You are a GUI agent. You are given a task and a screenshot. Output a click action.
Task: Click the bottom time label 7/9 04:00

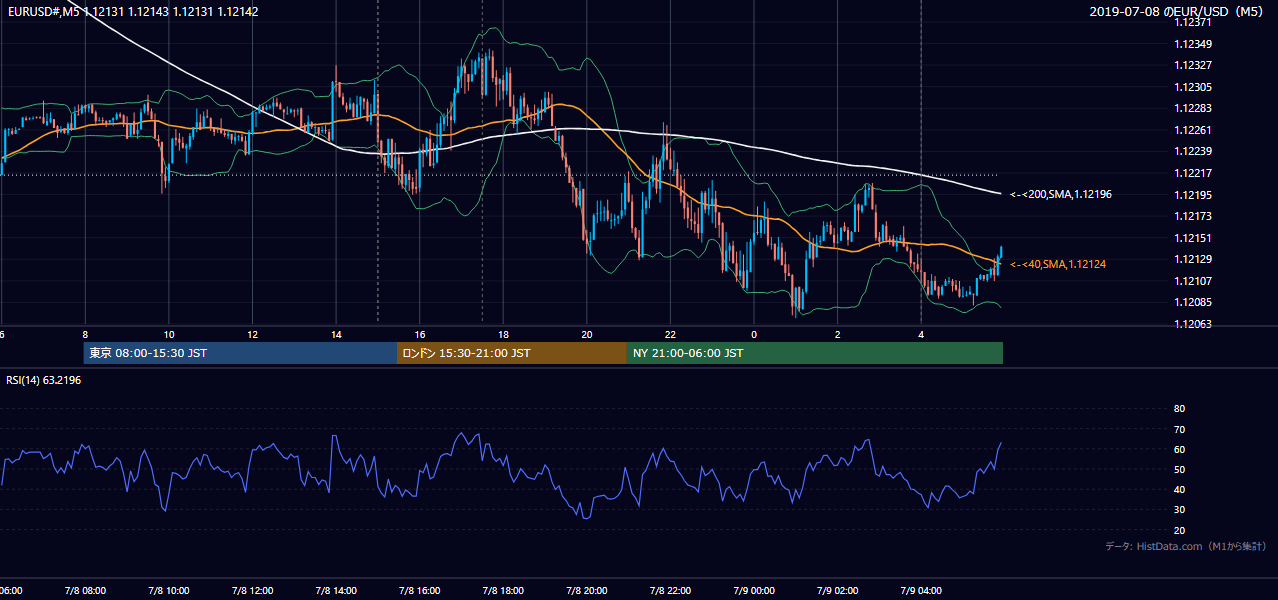[x=921, y=591]
